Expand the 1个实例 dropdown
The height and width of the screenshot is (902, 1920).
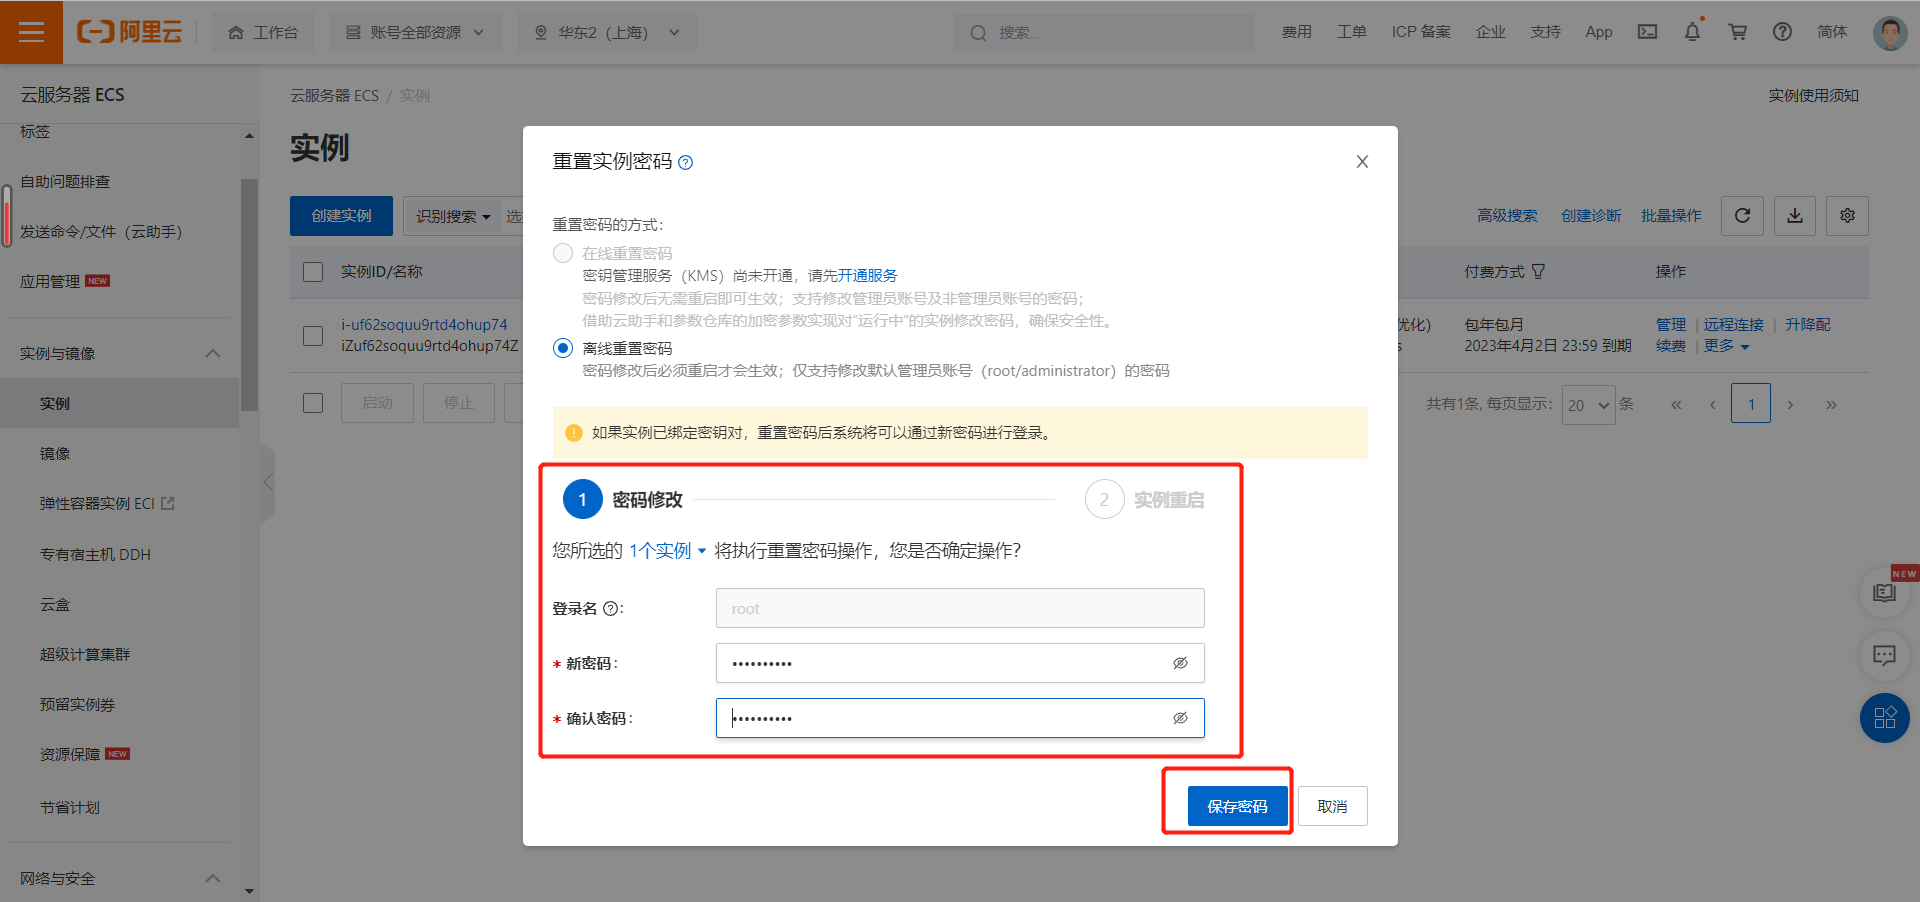pyautogui.click(x=667, y=551)
